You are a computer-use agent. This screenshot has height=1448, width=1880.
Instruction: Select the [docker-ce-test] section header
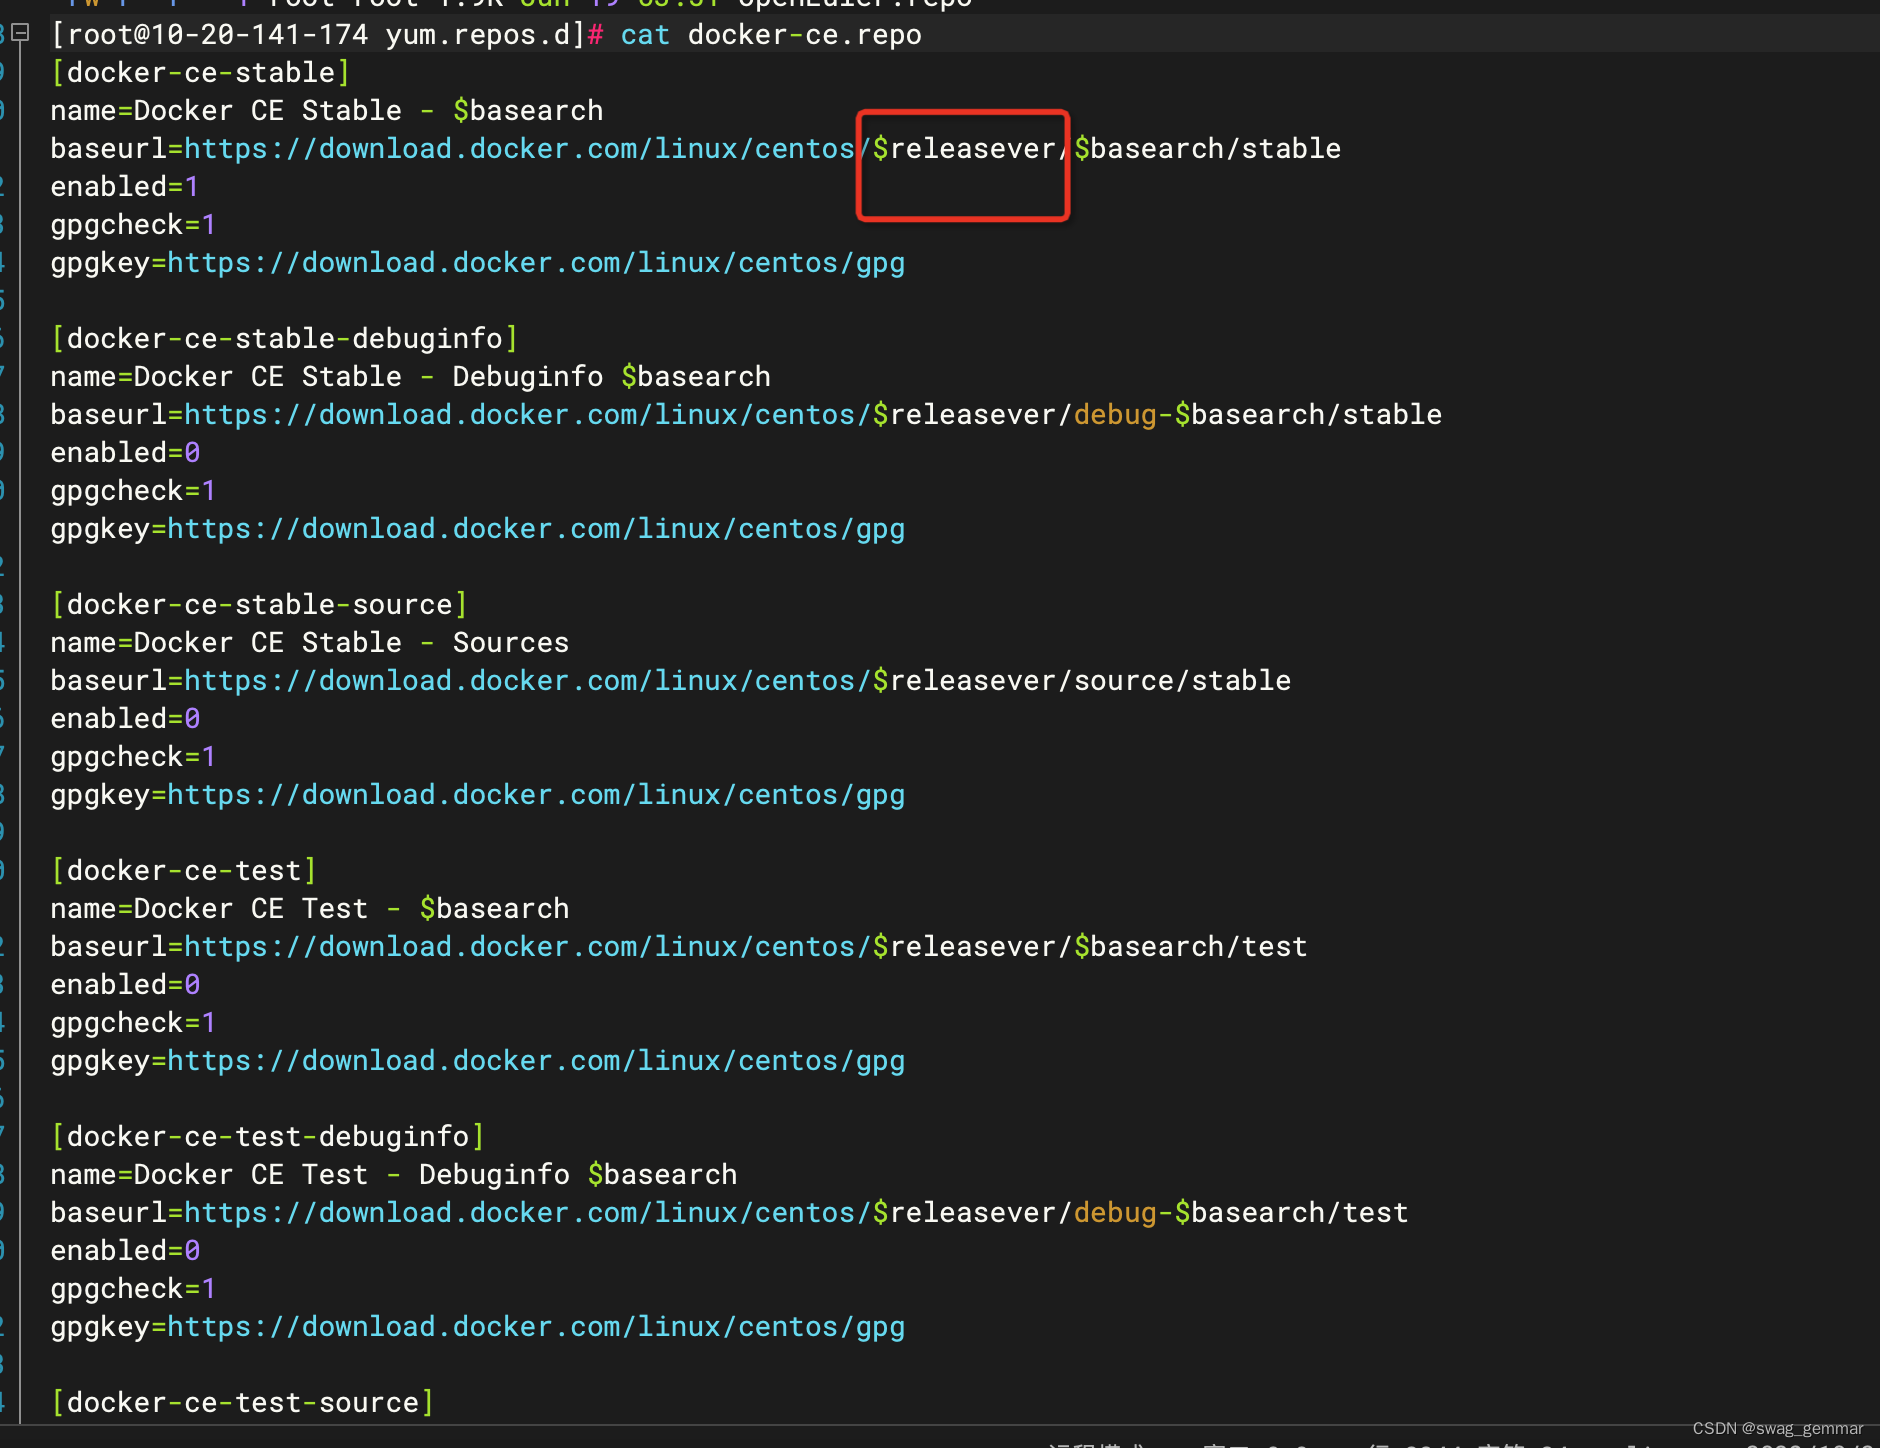point(184,871)
